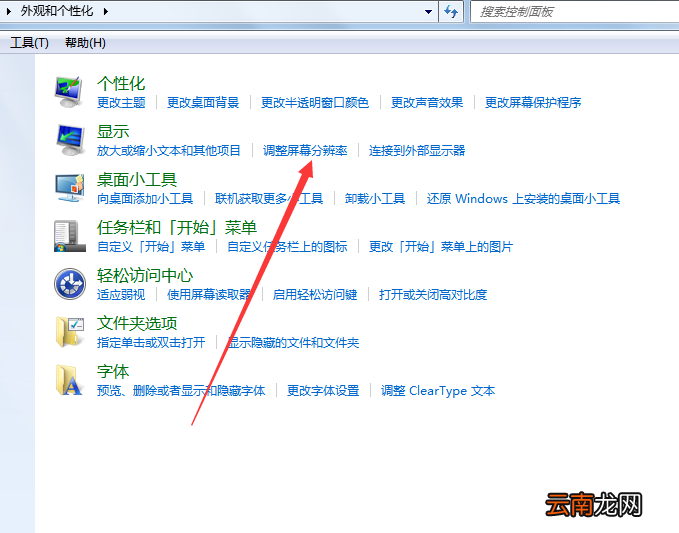
Task: Open the 显示 heading link
Action: pyautogui.click(x=113, y=132)
